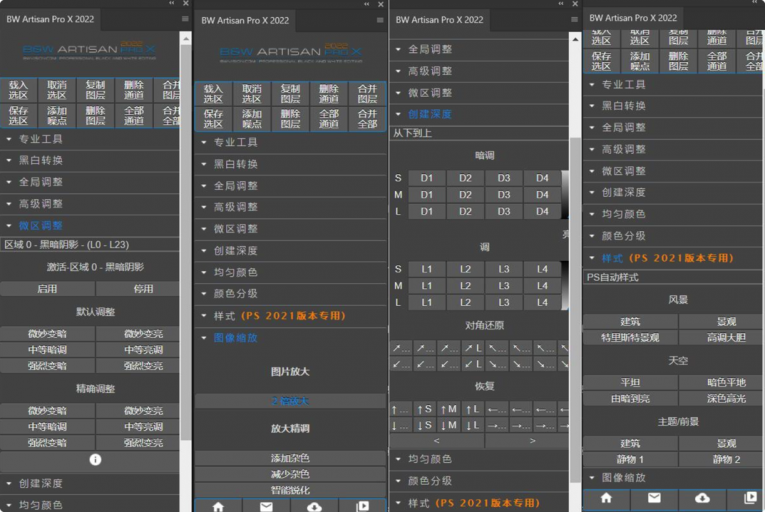Collapse the 微区调整 panel with the double-arrow icon
The image size is (765, 512).
tap(171, 3)
